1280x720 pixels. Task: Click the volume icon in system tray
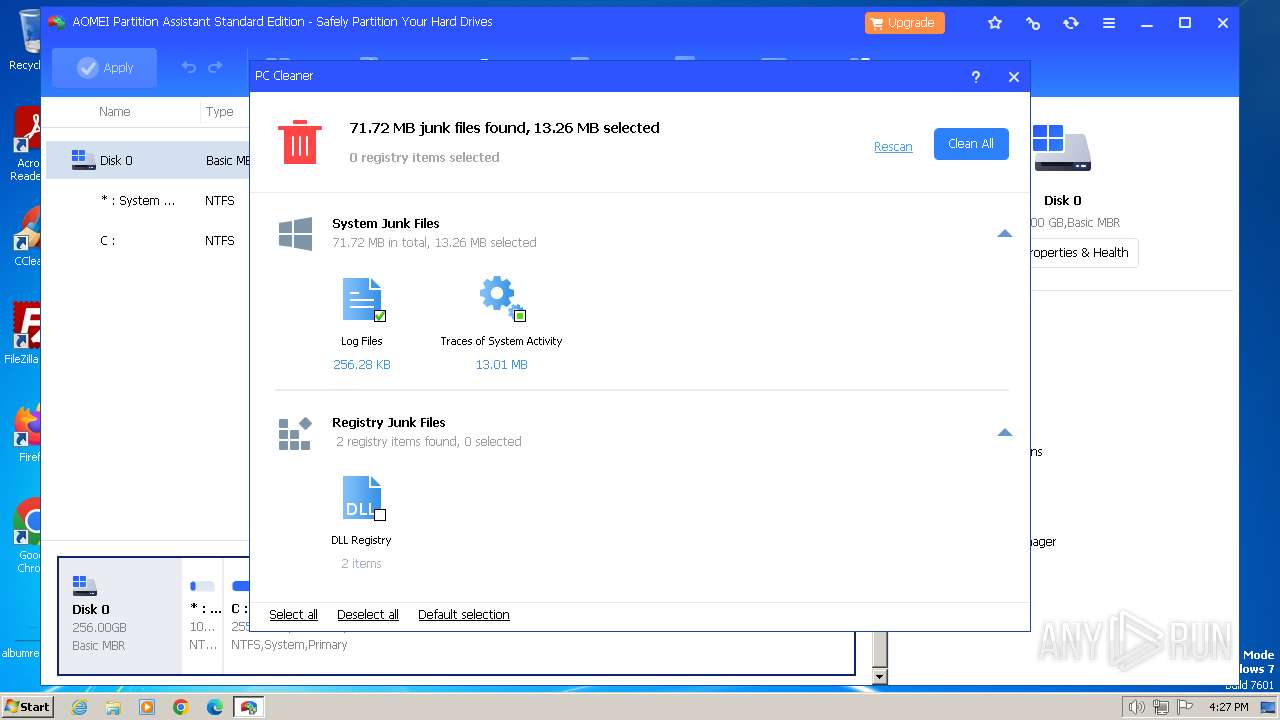1136,707
